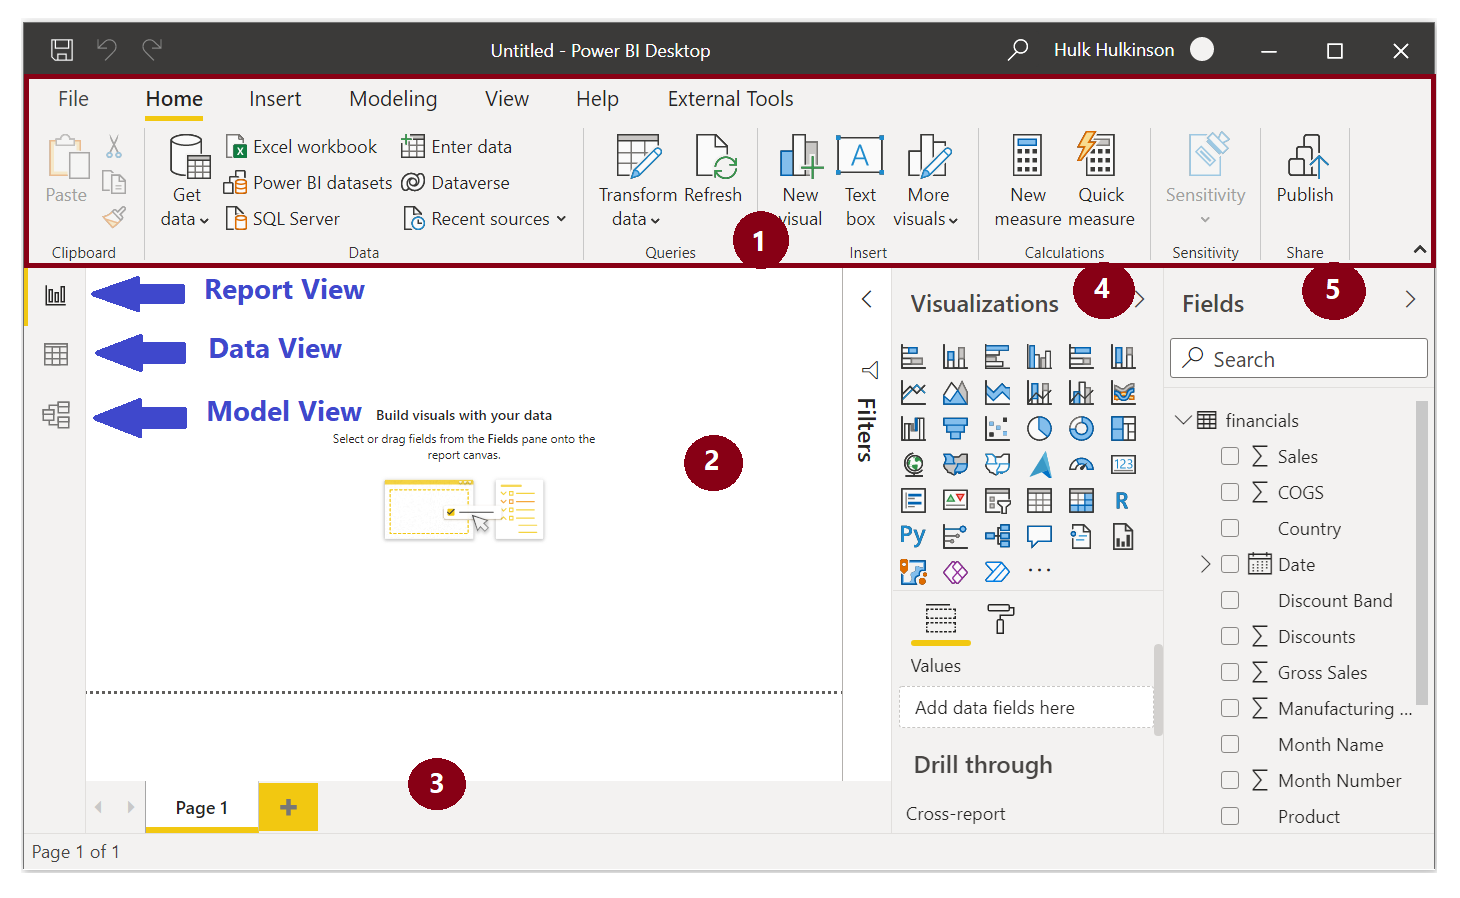This screenshot has height=898, width=1460.
Task: Insert a pie chart visual
Action: click(1039, 428)
